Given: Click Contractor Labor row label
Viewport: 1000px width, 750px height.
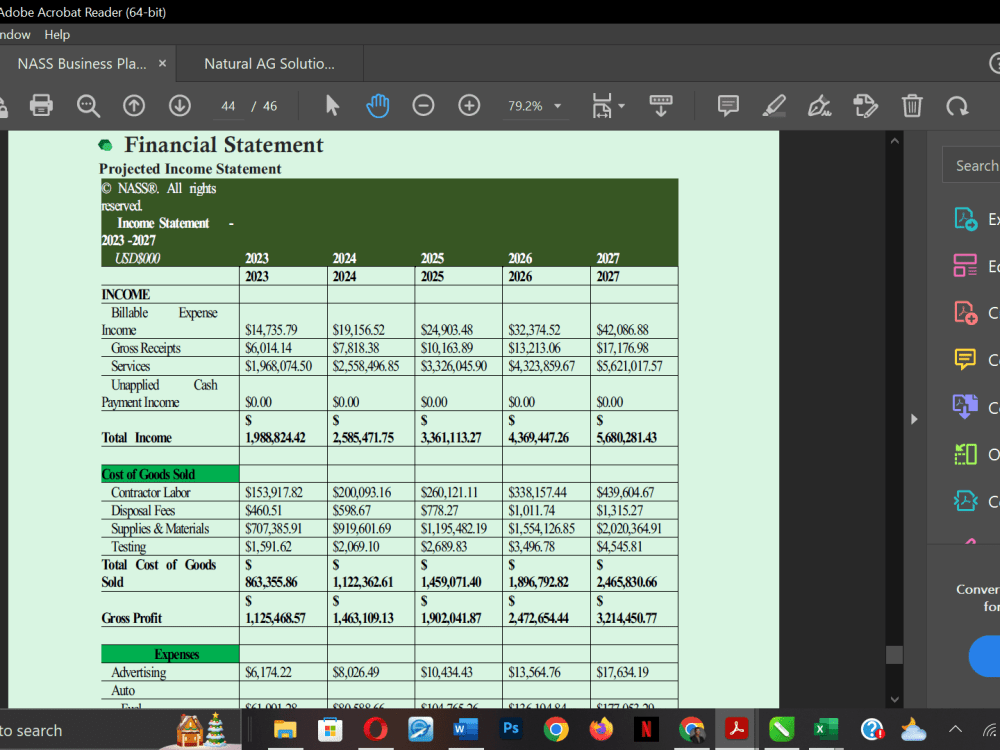Looking at the screenshot, I should (151, 492).
